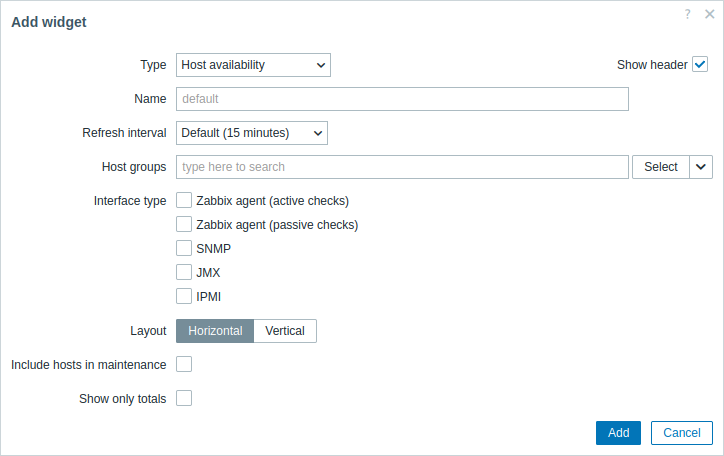Click the Host groups search field

point(402,167)
